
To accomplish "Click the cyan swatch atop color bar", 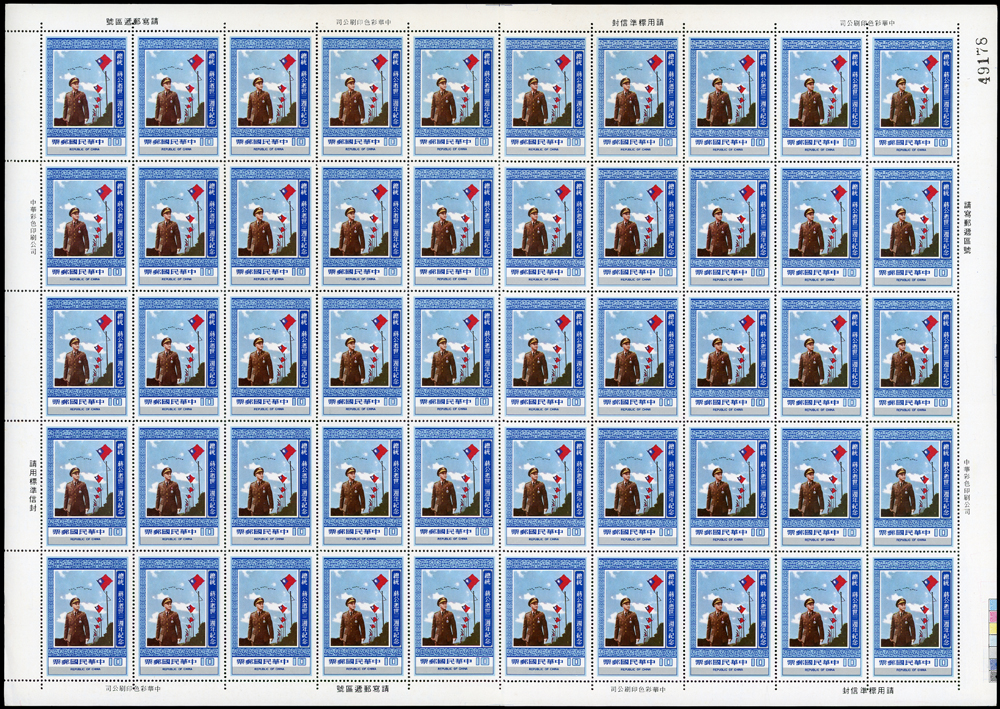I will click(x=992, y=605).
